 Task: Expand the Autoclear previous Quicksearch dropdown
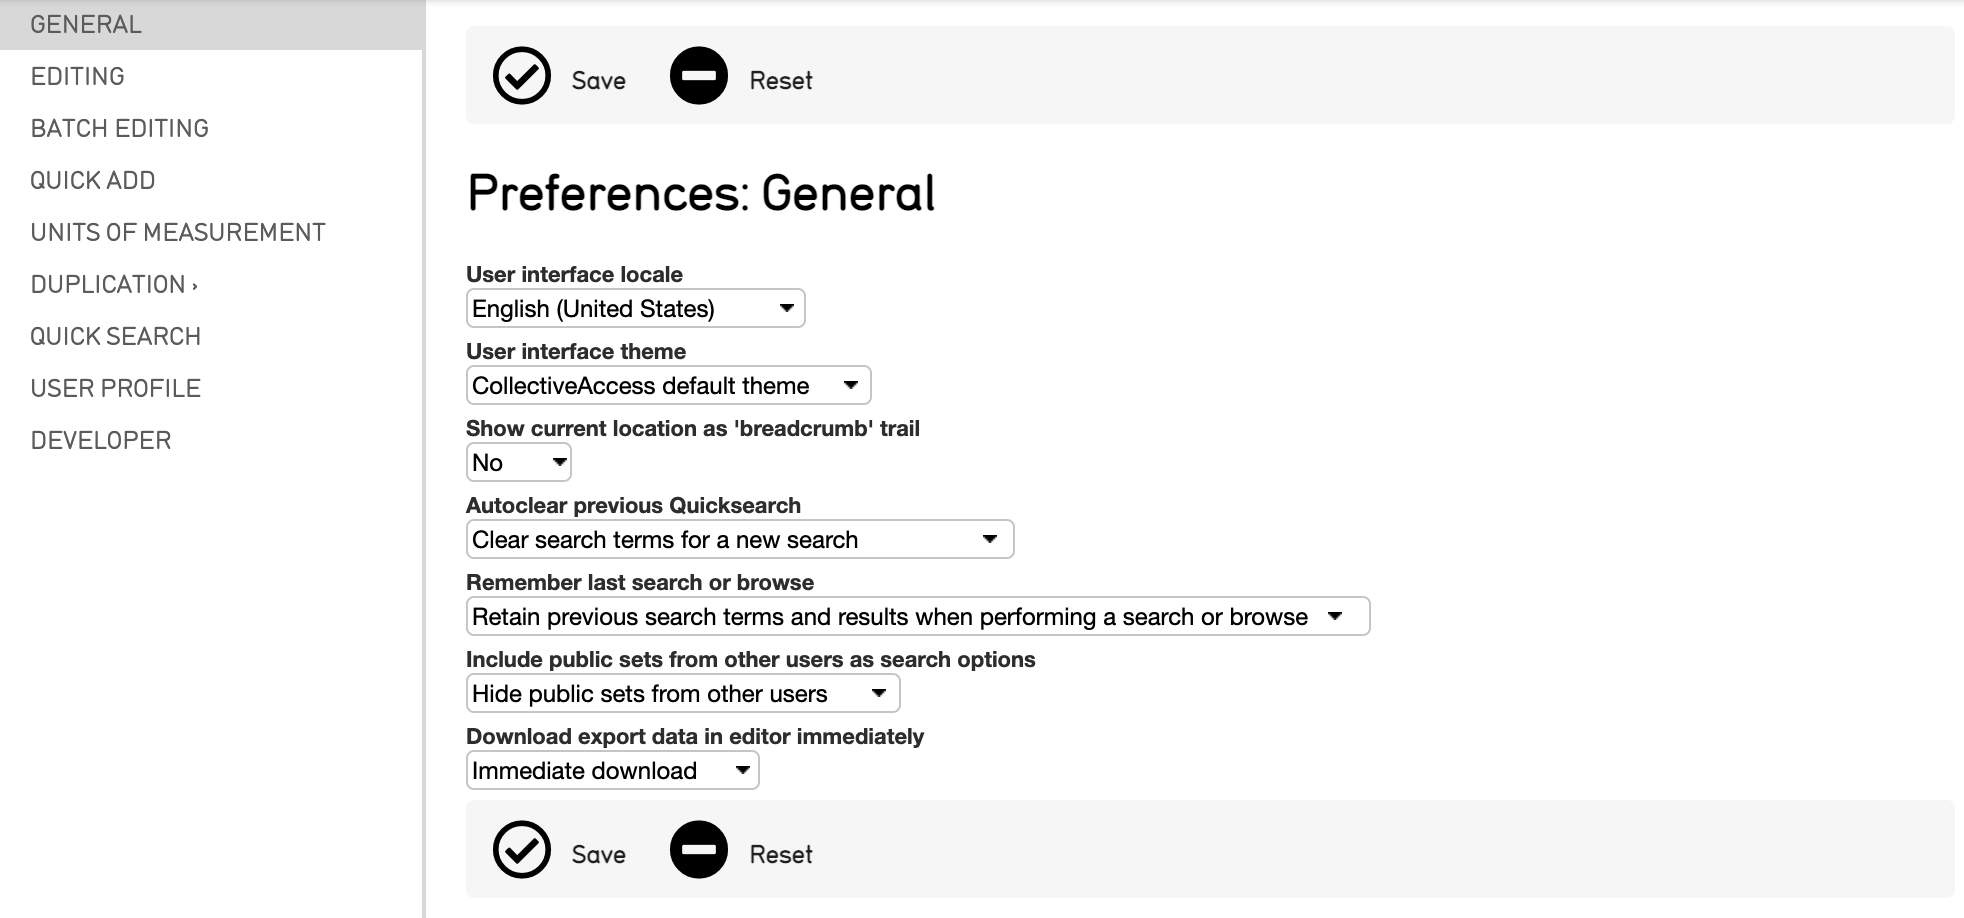(739, 539)
